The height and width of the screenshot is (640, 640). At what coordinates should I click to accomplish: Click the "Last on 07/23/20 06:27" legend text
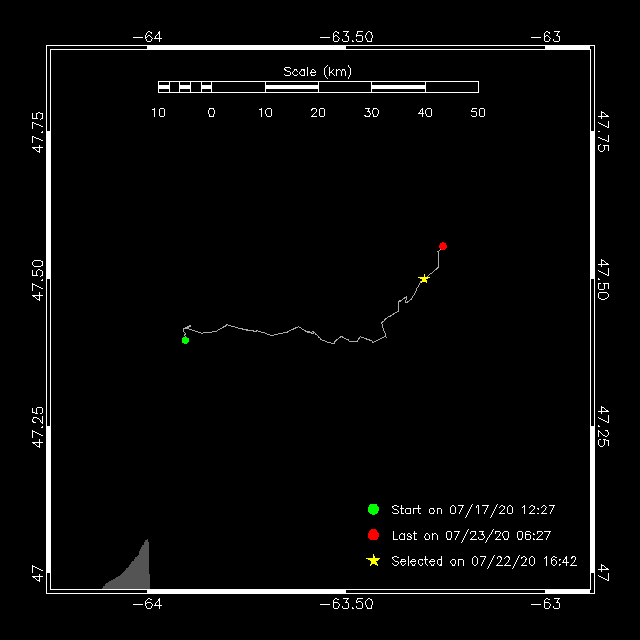point(471,536)
